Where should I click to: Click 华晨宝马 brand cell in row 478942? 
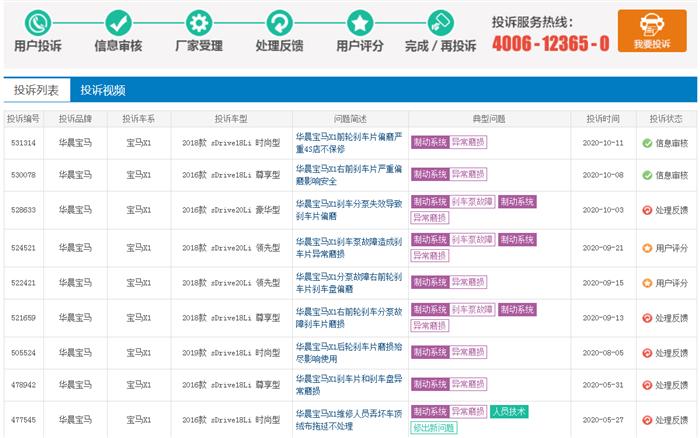tap(75, 385)
